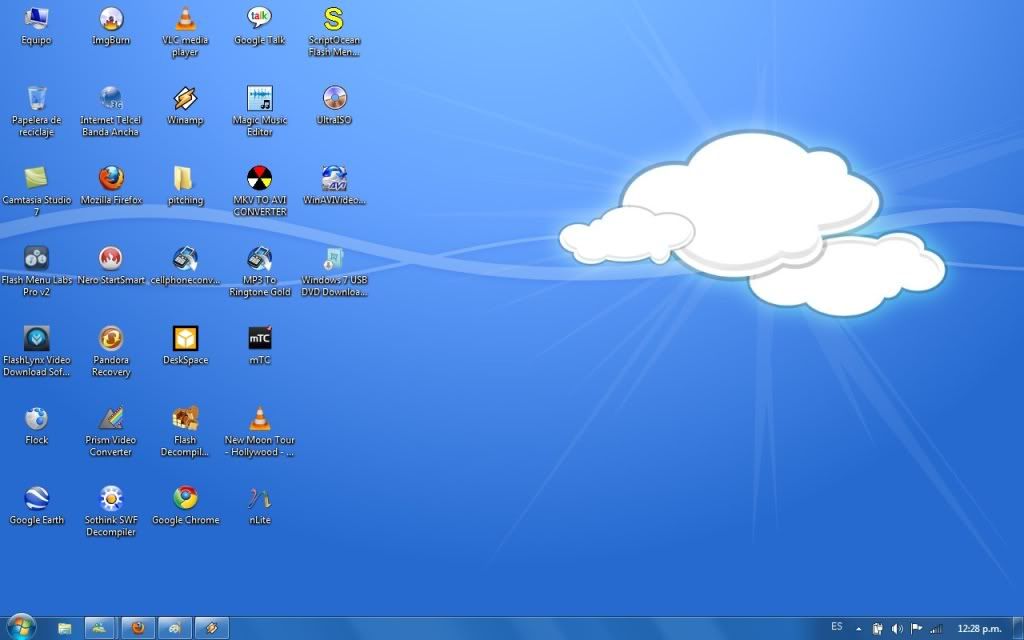Select Internet Telcel Banda Ancha shortcut
The image size is (1024, 640).
111,112
